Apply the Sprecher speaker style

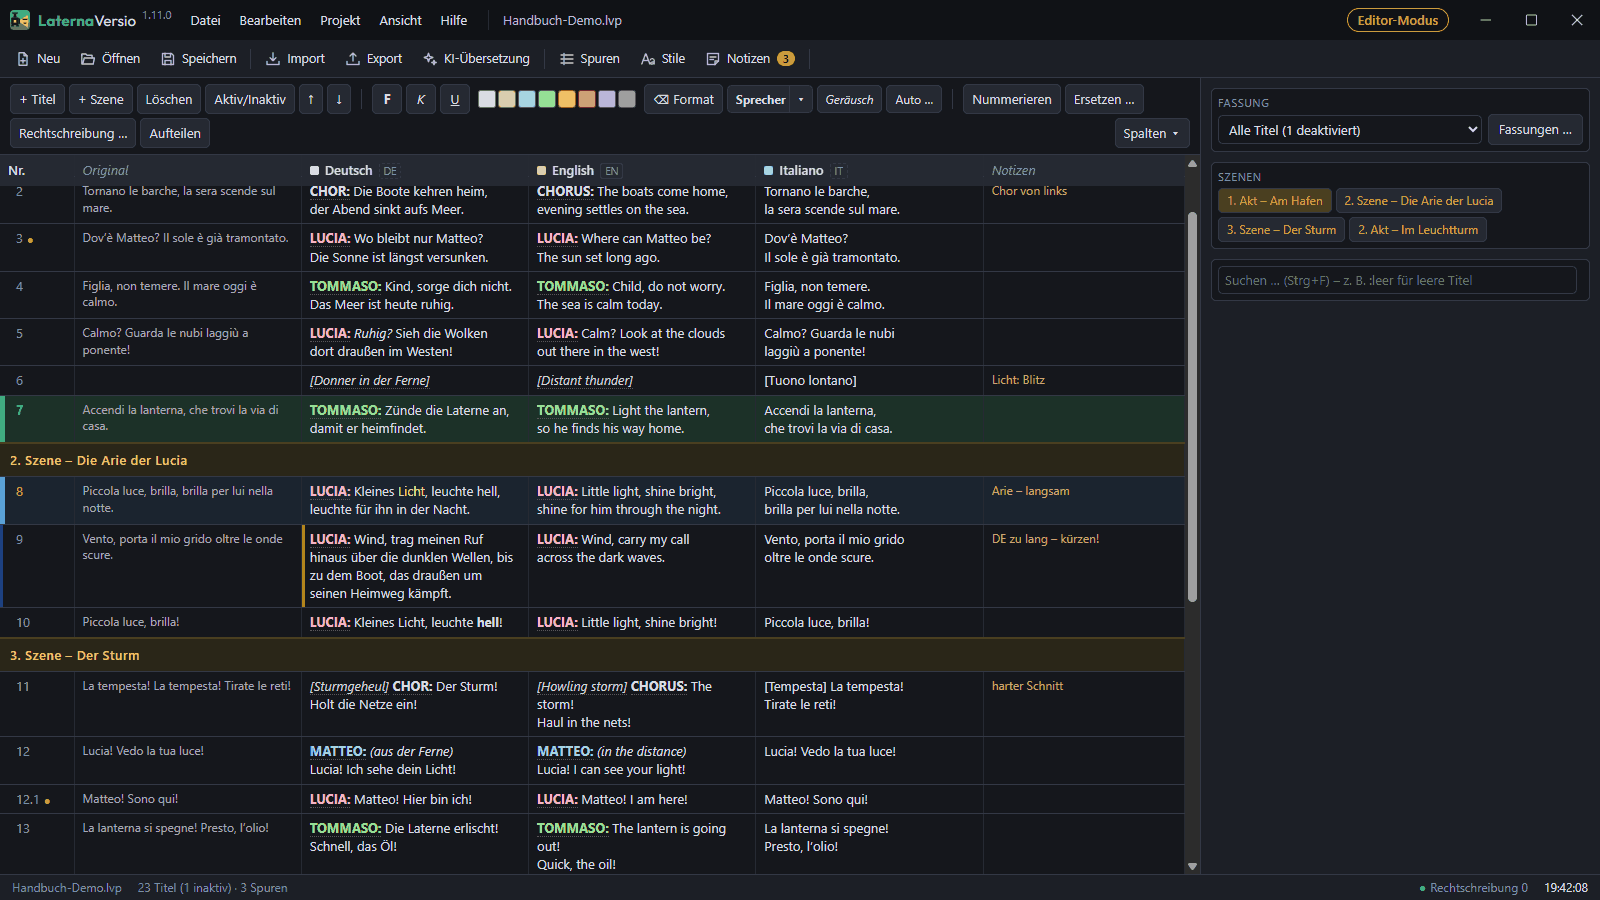click(760, 100)
